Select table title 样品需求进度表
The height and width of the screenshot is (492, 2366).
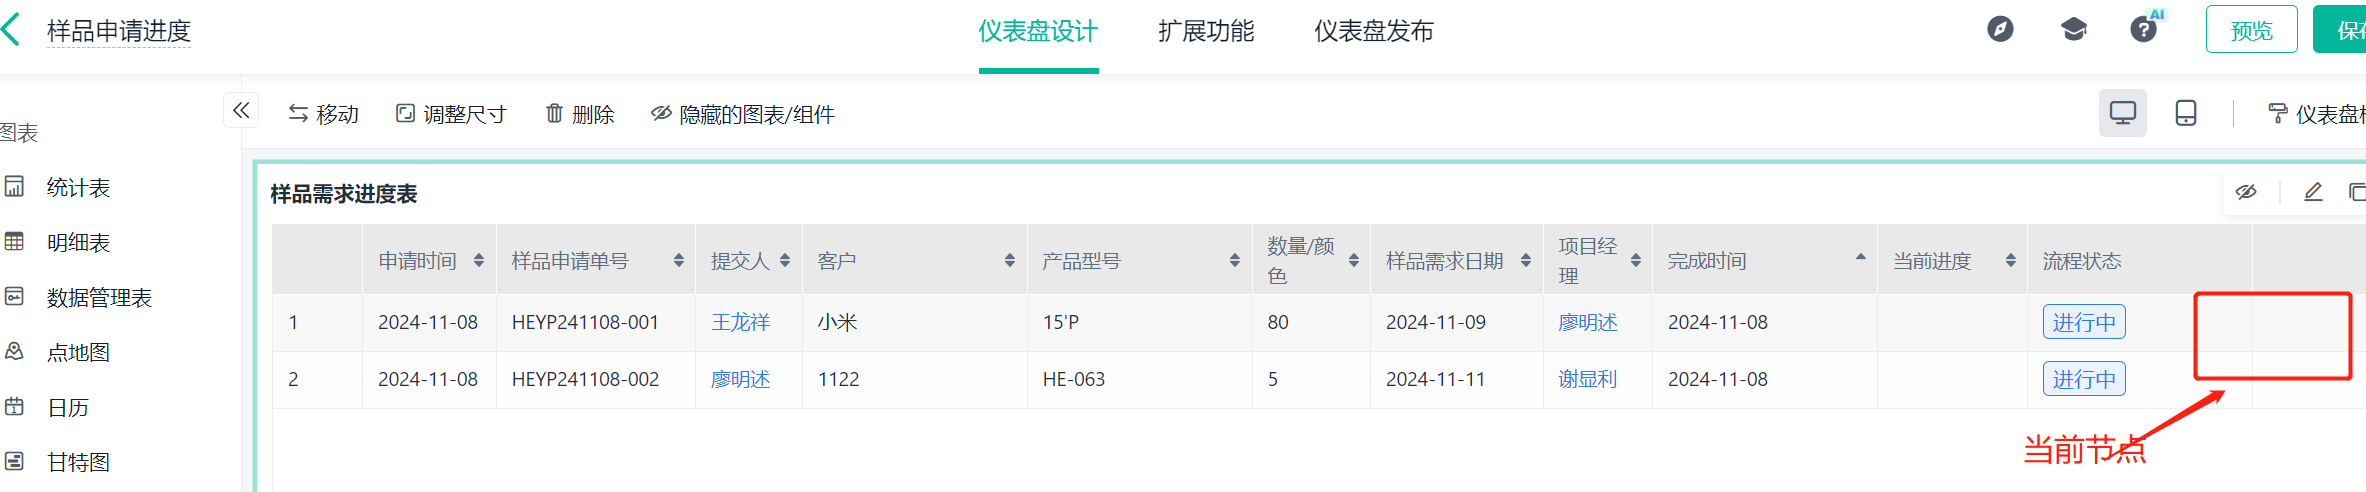[344, 194]
